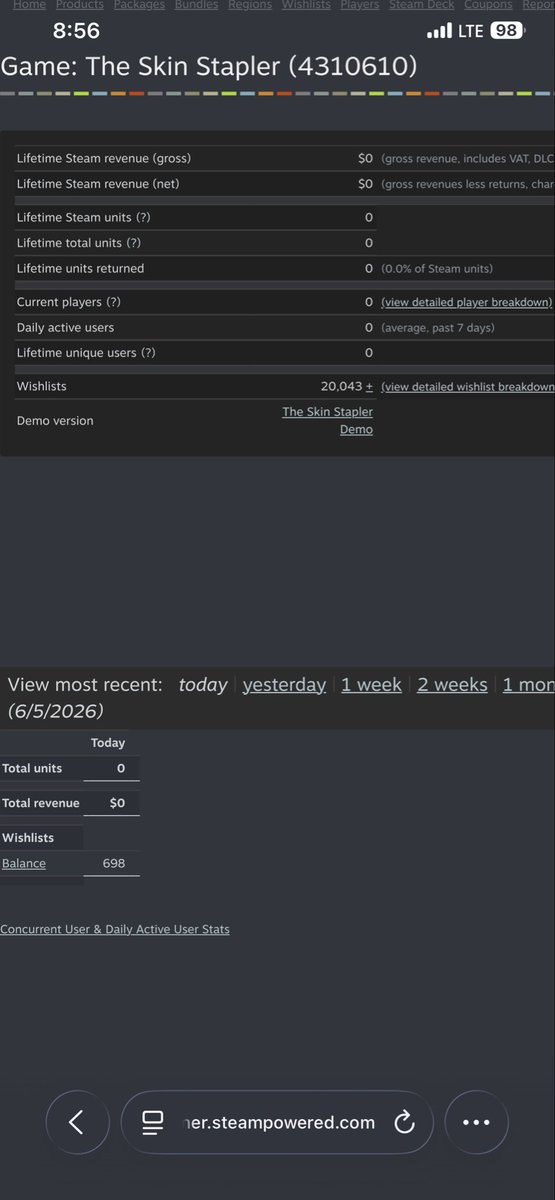The image size is (555, 1200).
Task: Select the game title The Skin Stapler heading
Action: pos(209,68)
